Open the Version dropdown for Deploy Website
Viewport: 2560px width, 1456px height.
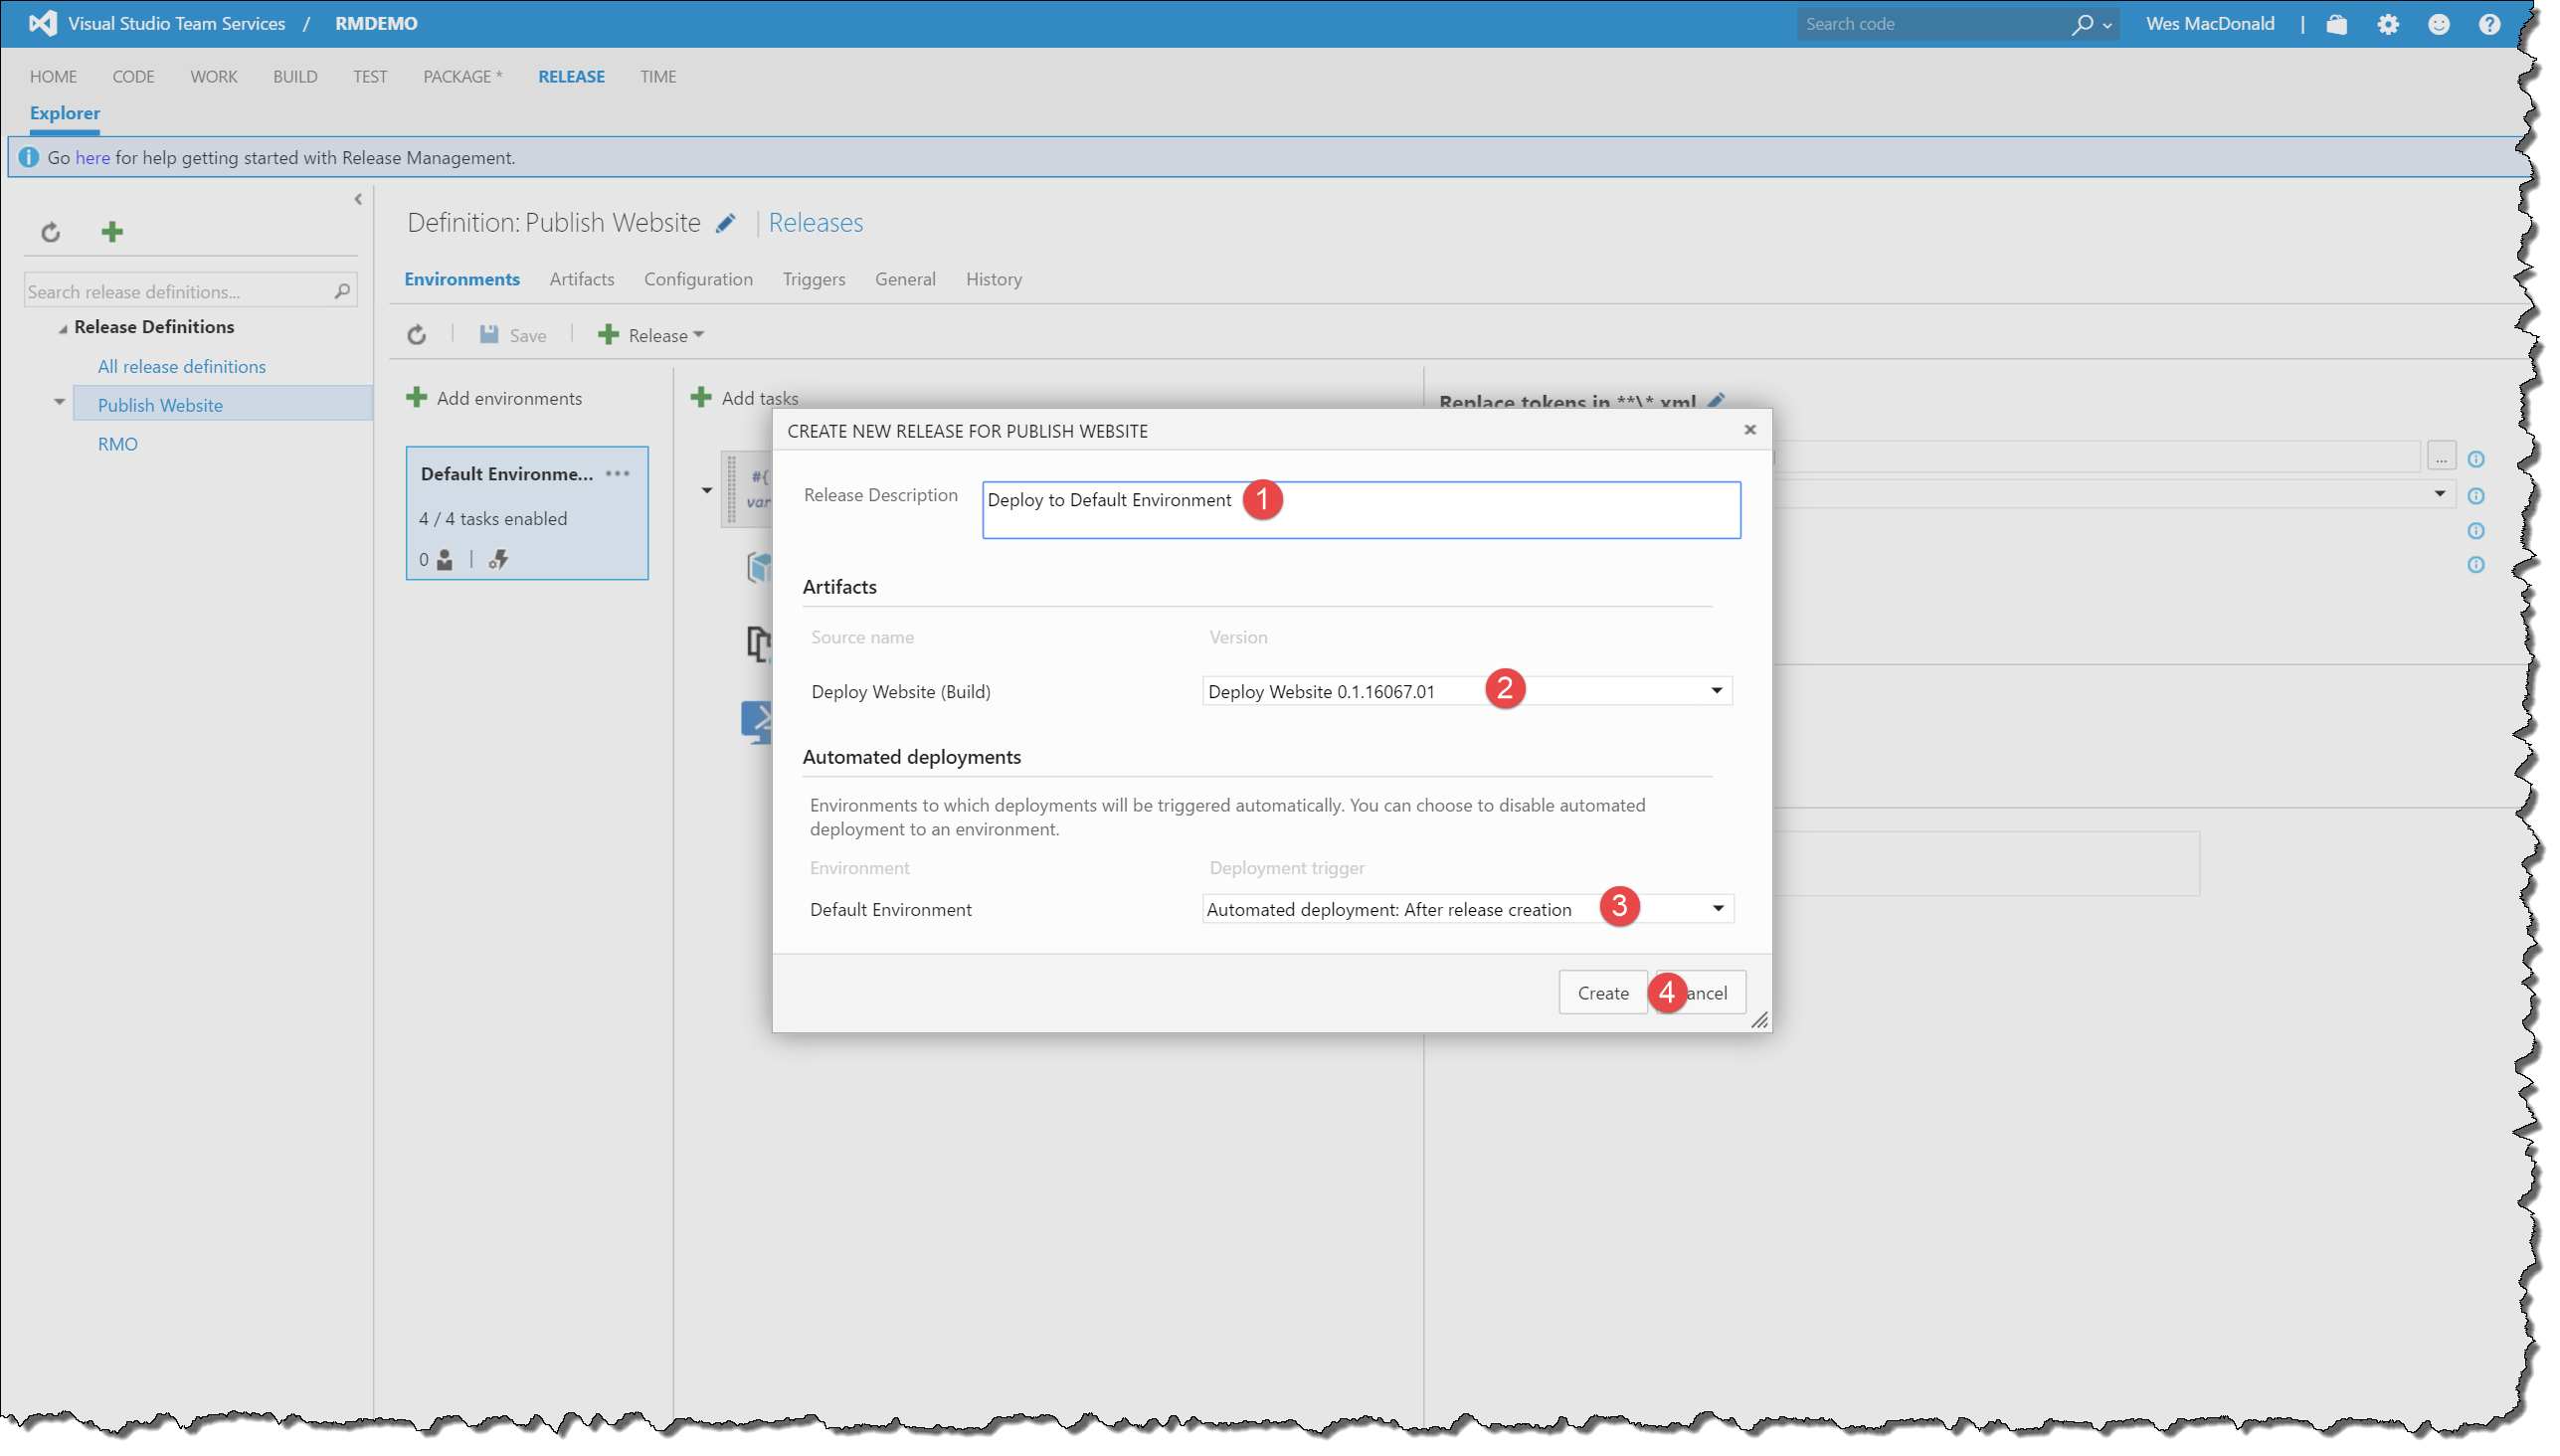tap(1716, 690)
